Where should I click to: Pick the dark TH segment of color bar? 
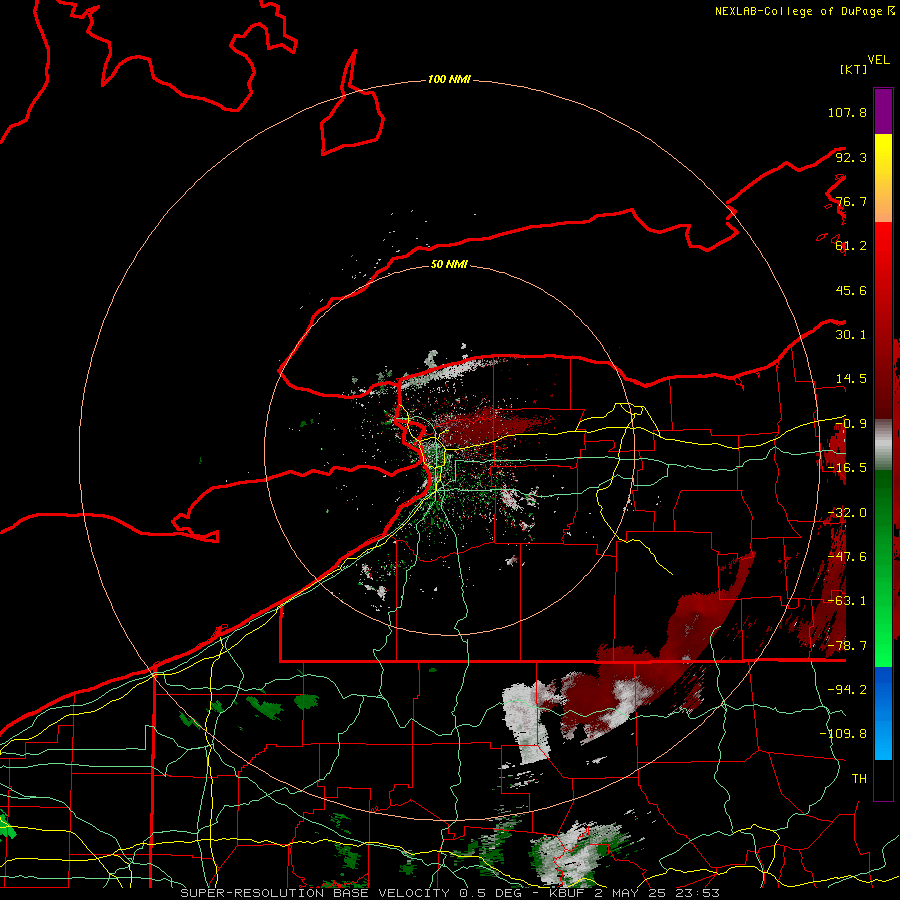pos(883,780)
